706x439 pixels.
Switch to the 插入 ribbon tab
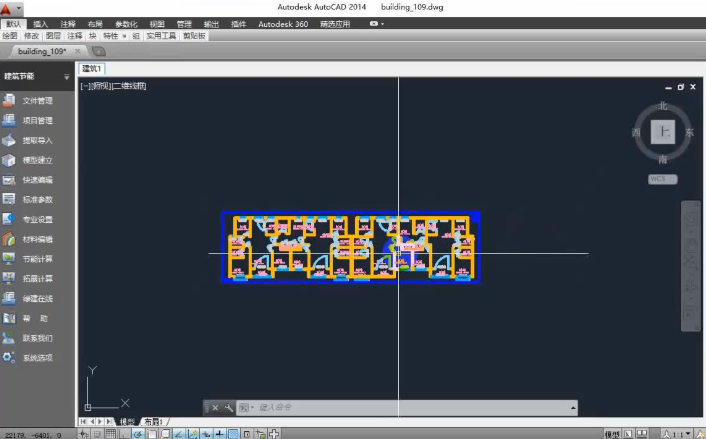[x=40, y=22]
